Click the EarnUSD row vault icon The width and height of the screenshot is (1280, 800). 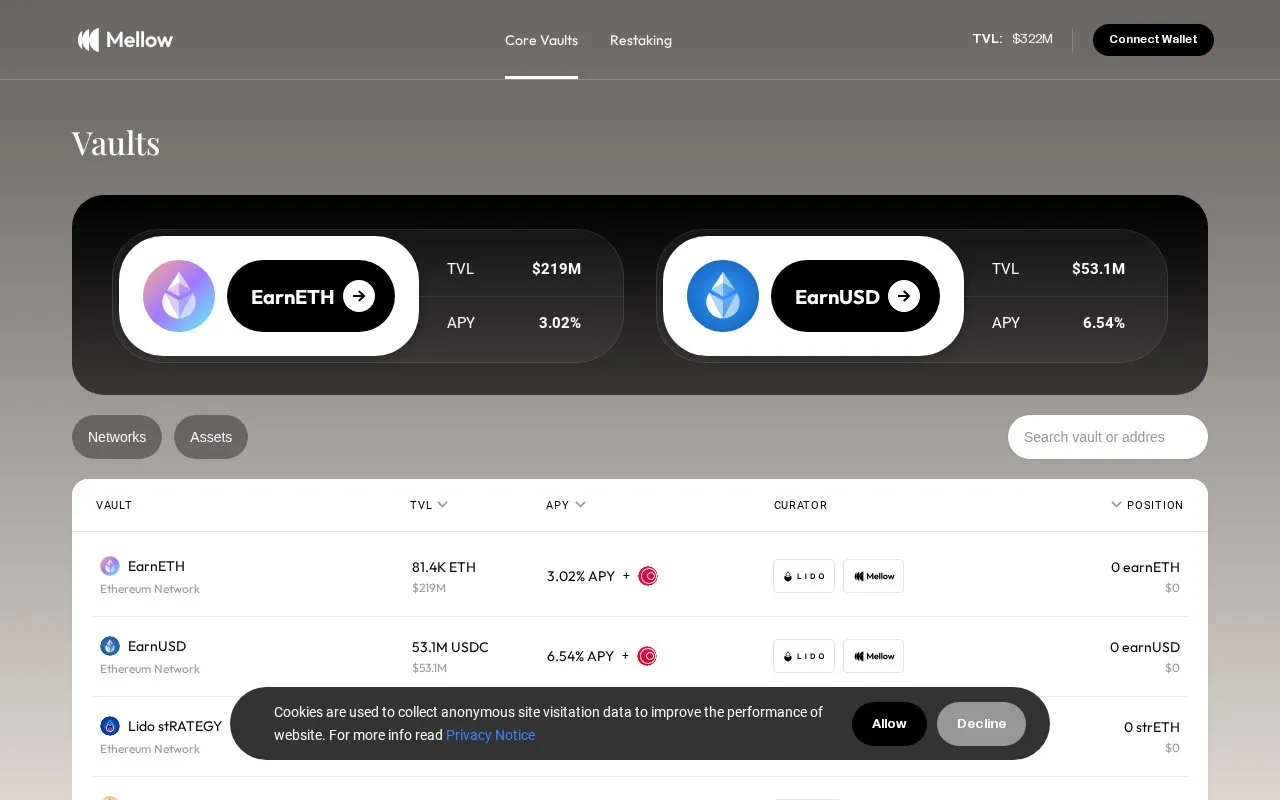point(110,646)
